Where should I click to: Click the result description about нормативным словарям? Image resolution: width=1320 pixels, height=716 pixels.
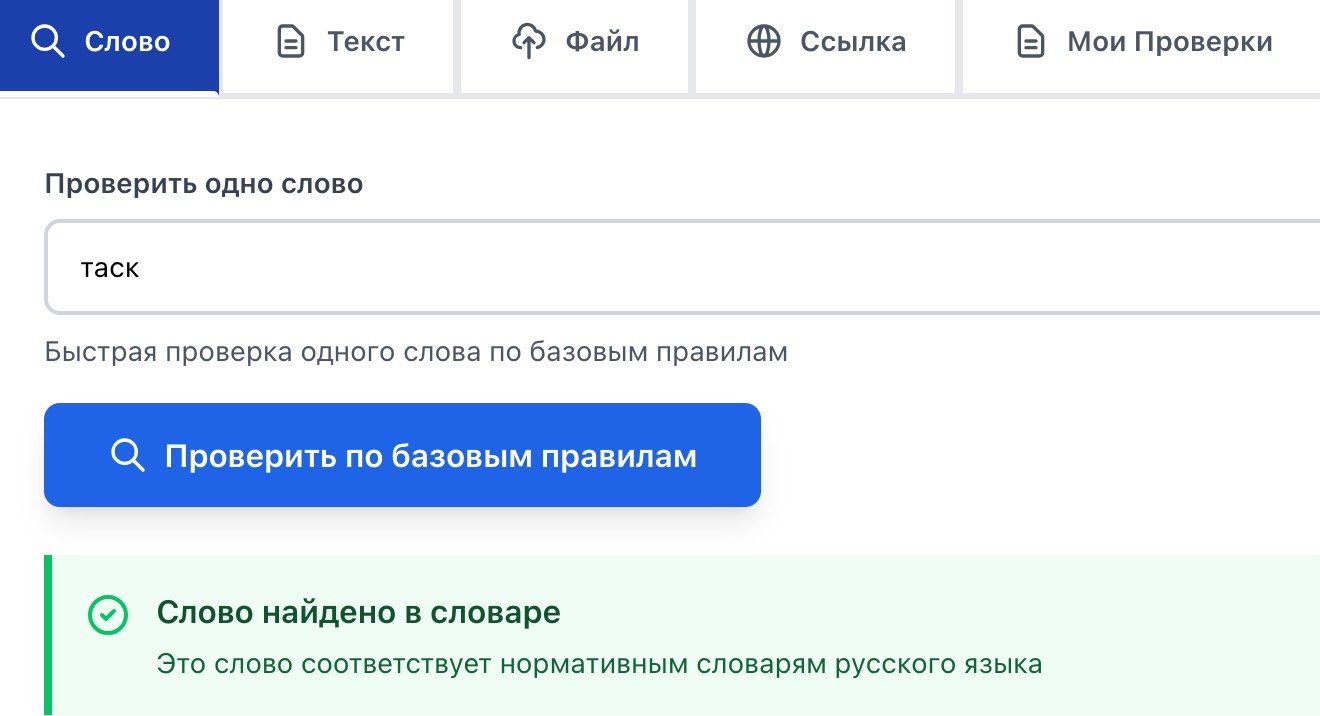click(x=599, y=664)
